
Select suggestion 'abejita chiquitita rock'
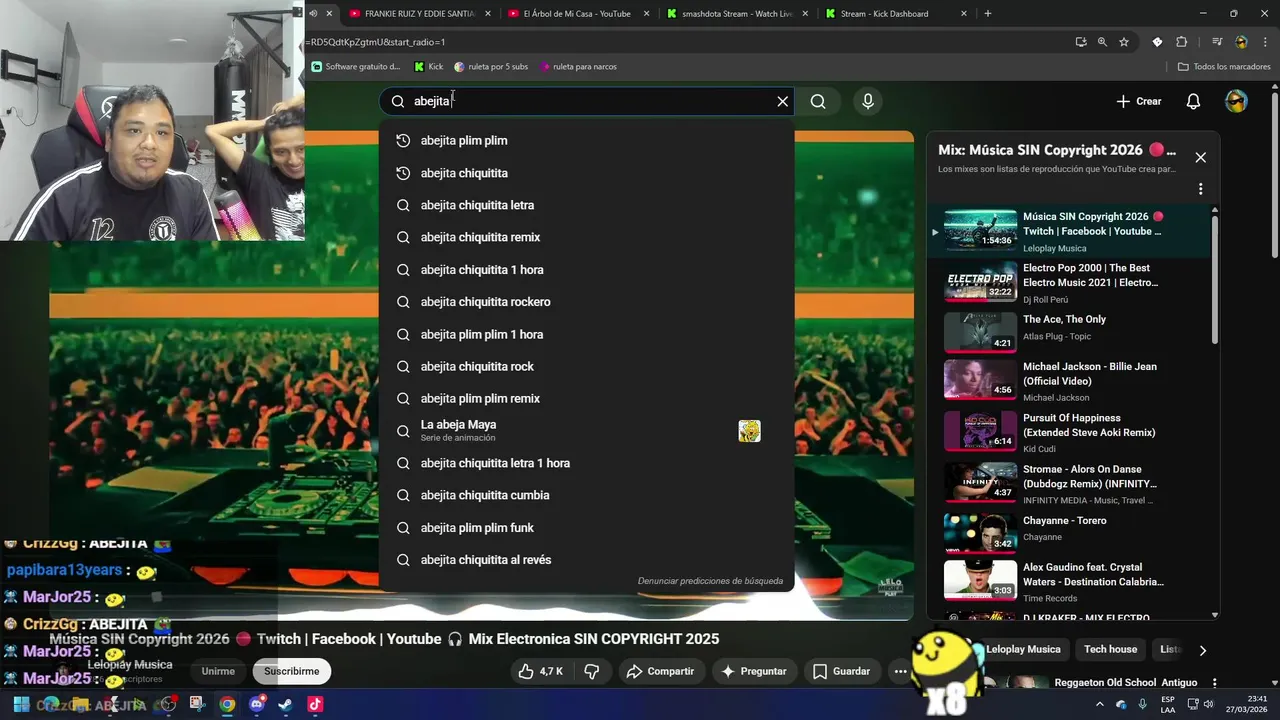pyautogui.click(x=587, y=366)
